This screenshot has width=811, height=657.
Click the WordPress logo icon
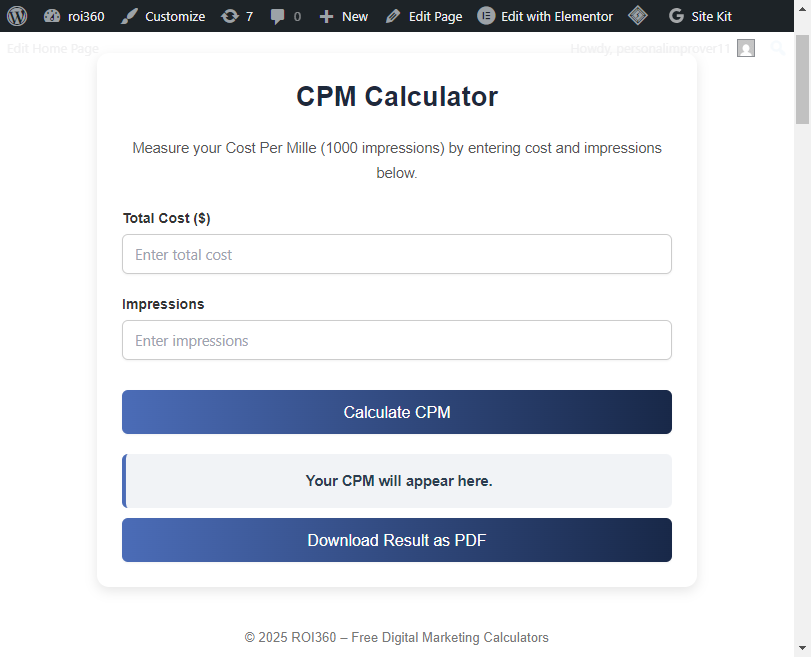(17, 16)
